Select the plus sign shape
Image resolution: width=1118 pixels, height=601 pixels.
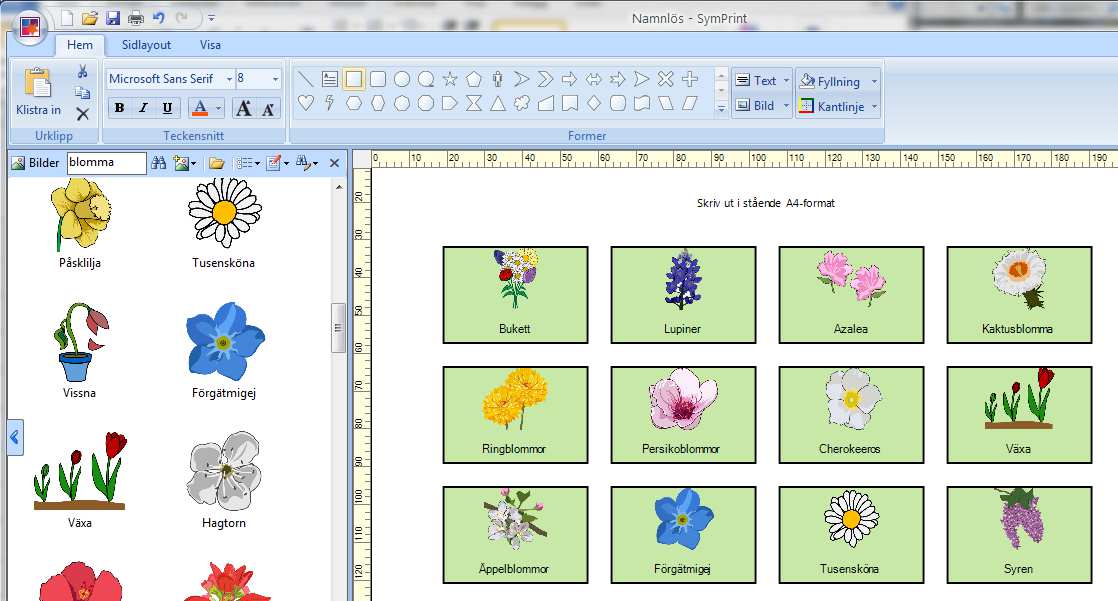point(689,78)
